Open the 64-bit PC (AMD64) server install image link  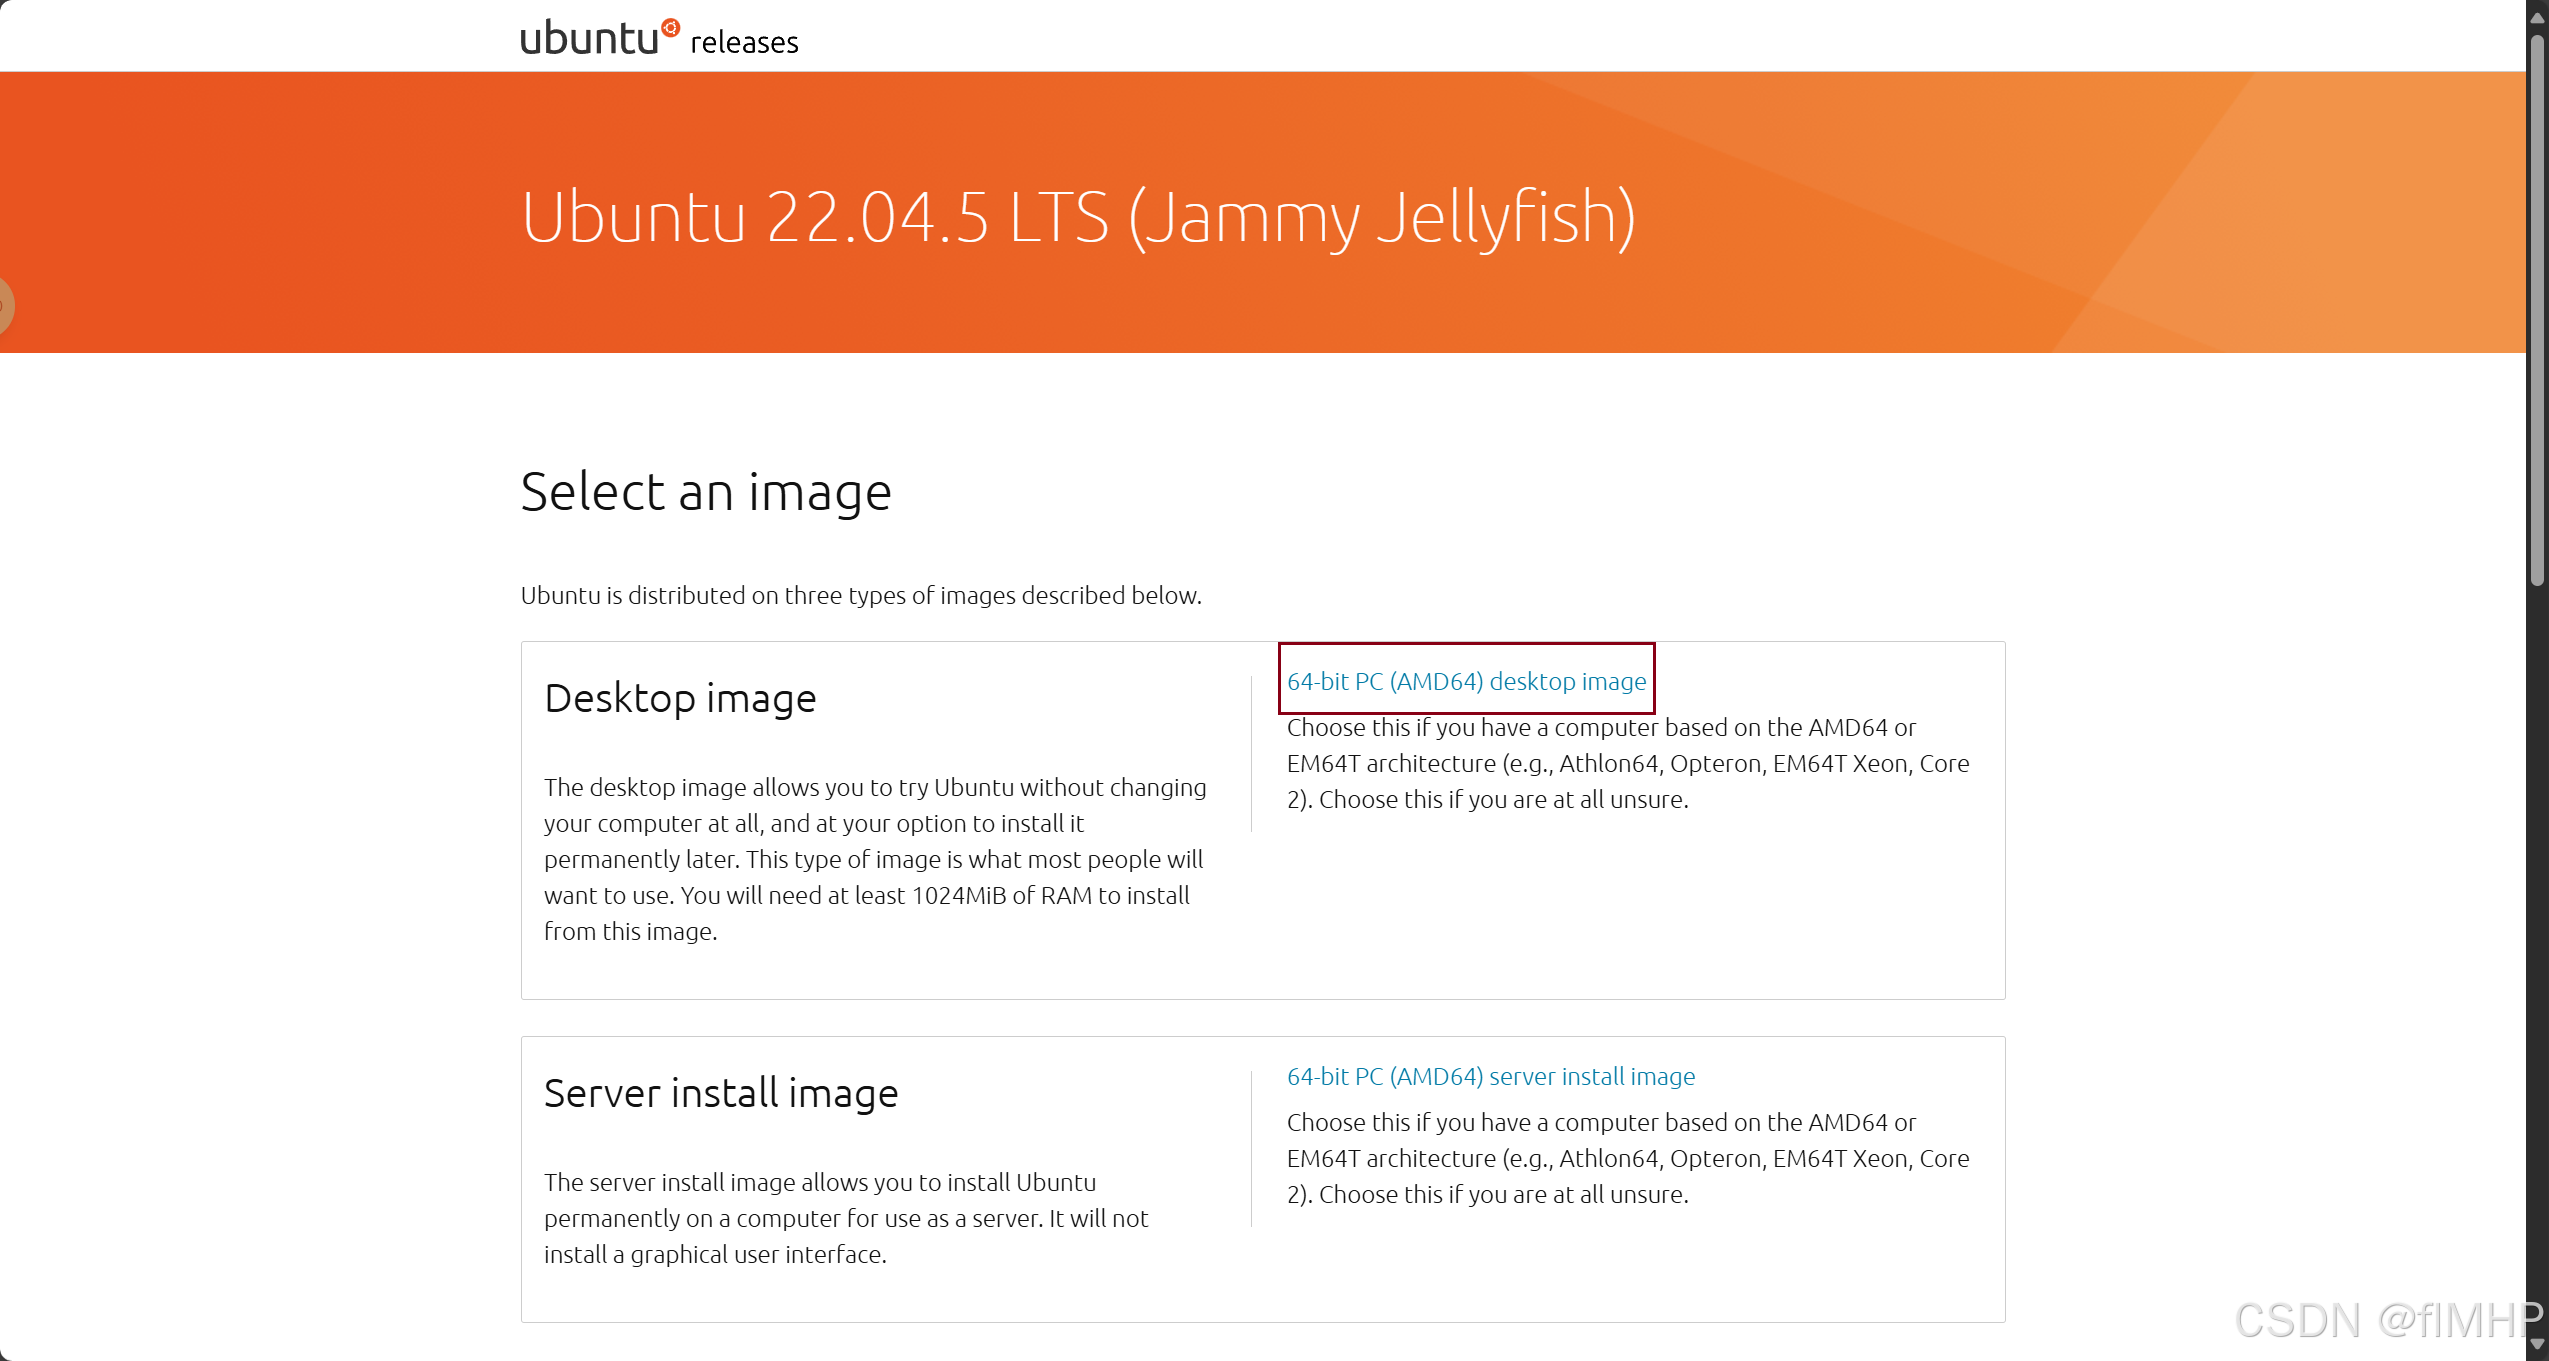(x=1490, y=1076)
